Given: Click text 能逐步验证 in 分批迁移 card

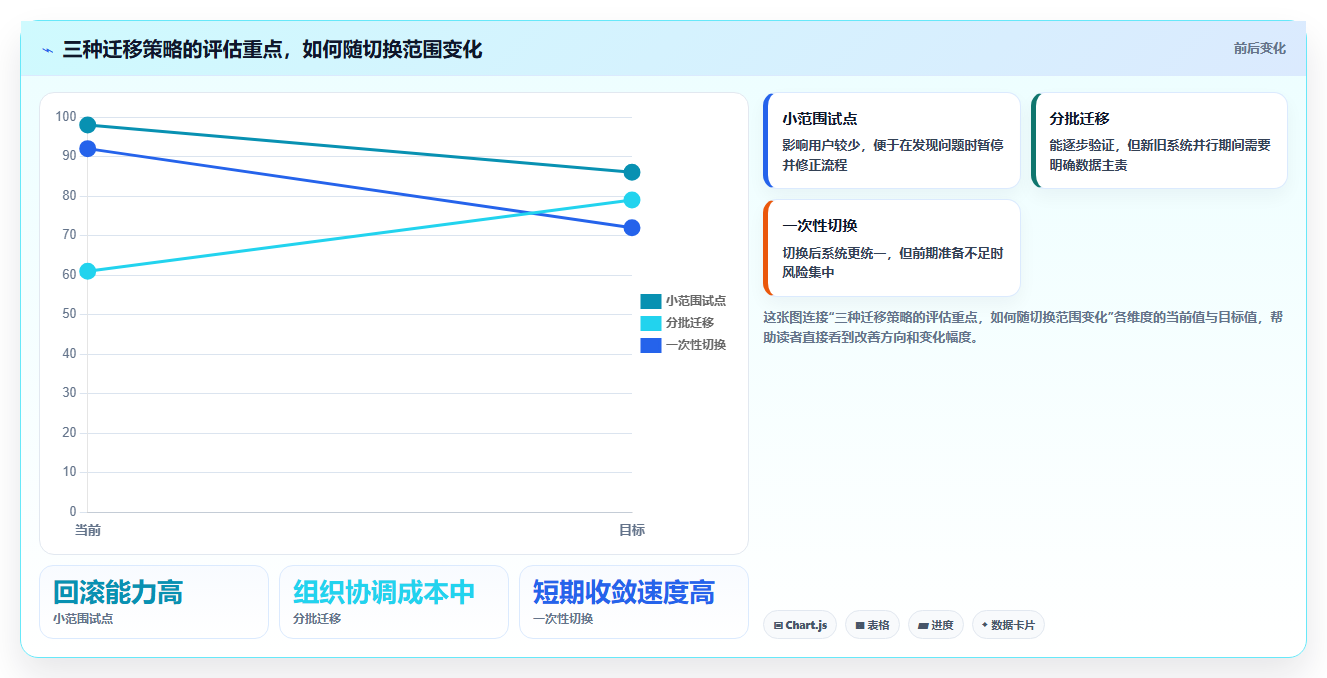Looking at the screenshot, I should click(x=1082, y=145).
